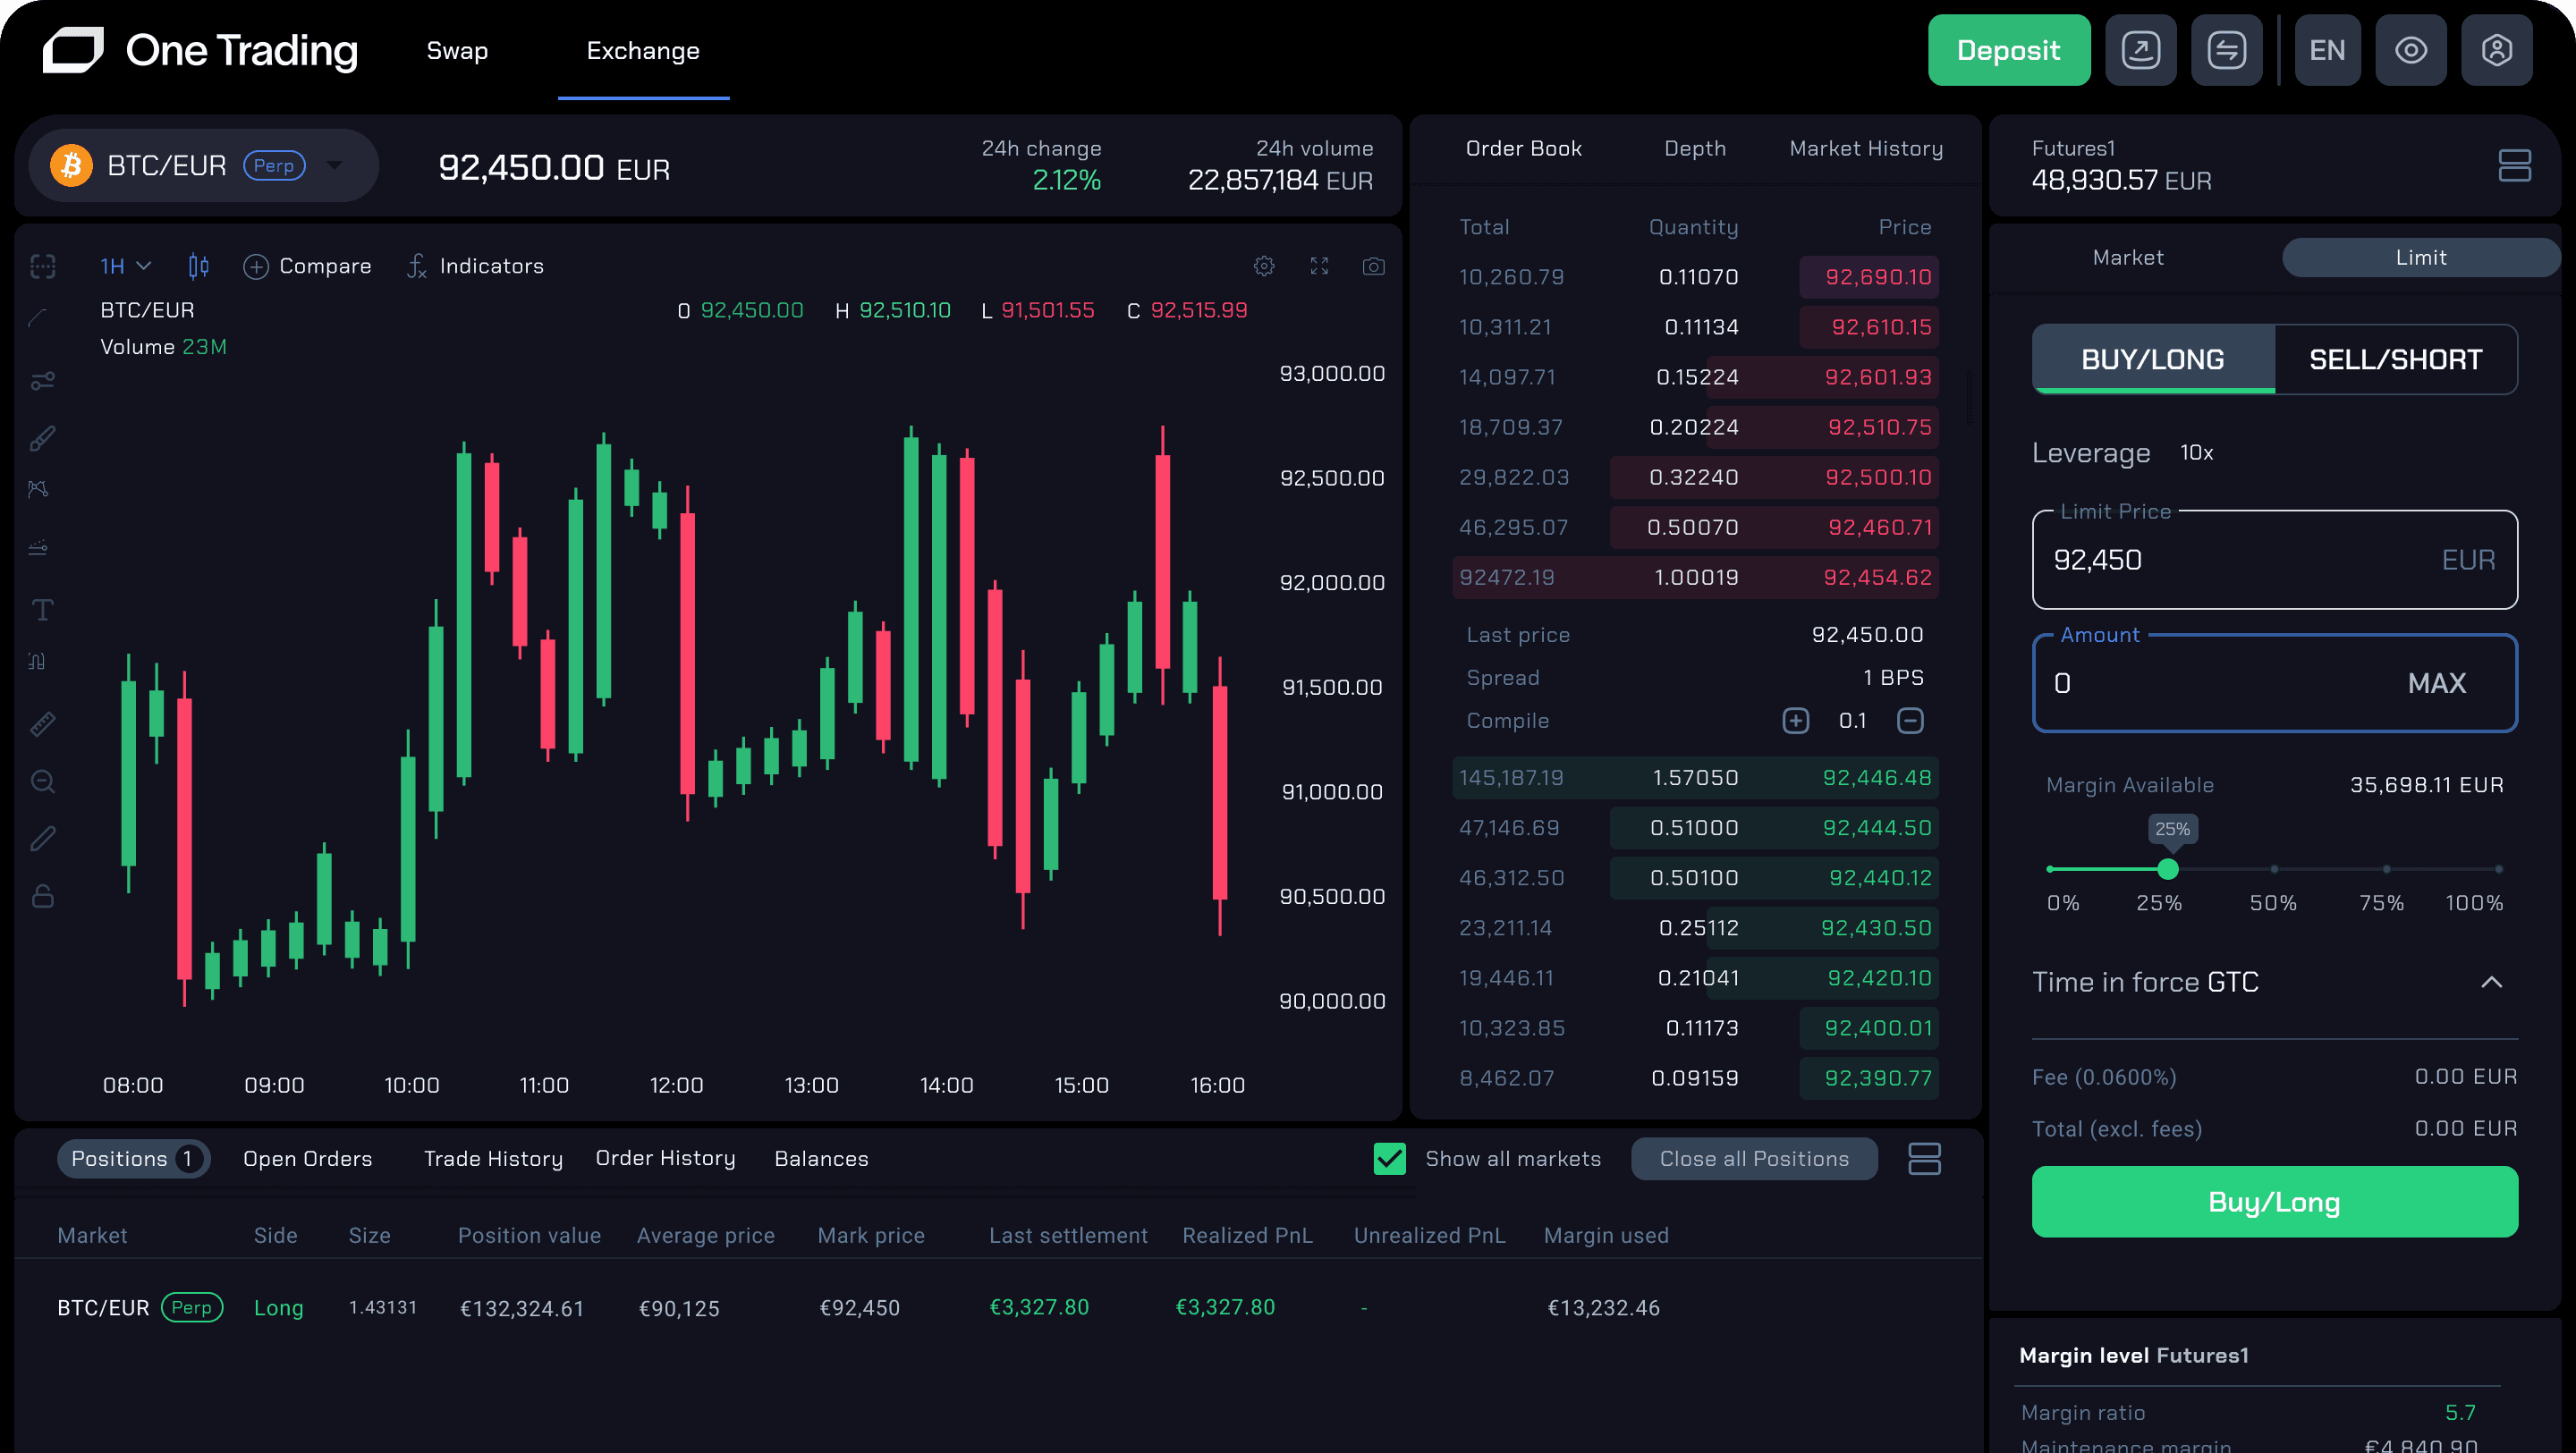Enter fullscreen chart mode icon
The image size is (2576, 1453).
click(1319, 266)
